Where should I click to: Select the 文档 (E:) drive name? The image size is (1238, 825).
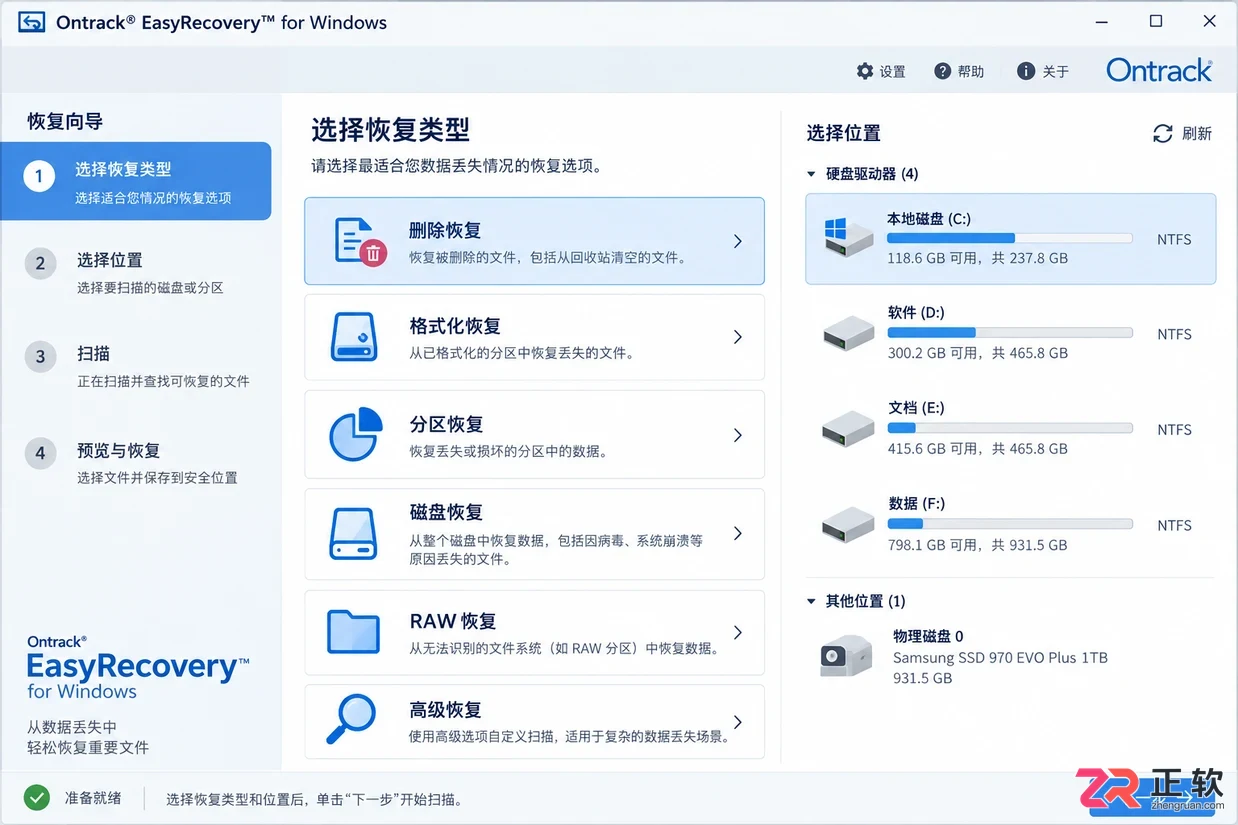pos(915,408)
